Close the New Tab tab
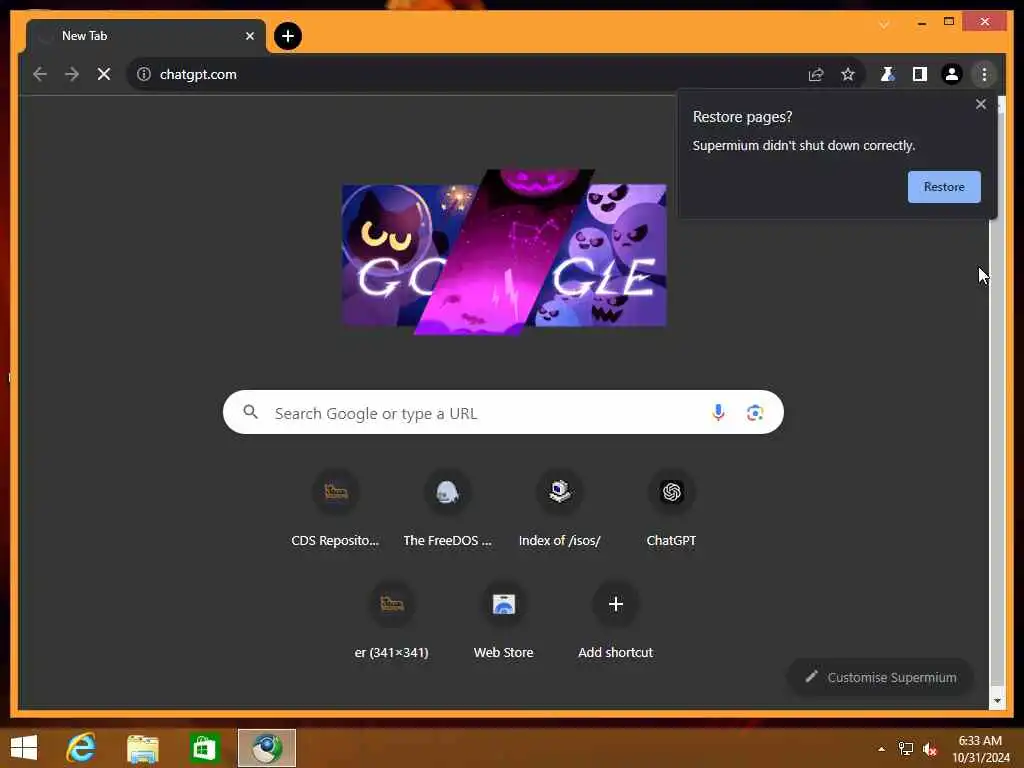This screenshot has height=768, width=1024. pyautogui.click(x=249, y=36)
